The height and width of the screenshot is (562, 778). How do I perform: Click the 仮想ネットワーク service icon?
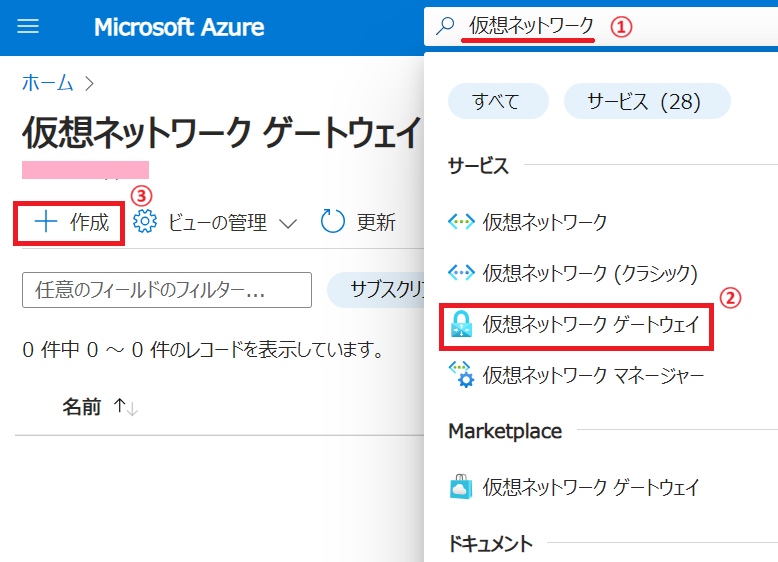(x=461, y=222)
